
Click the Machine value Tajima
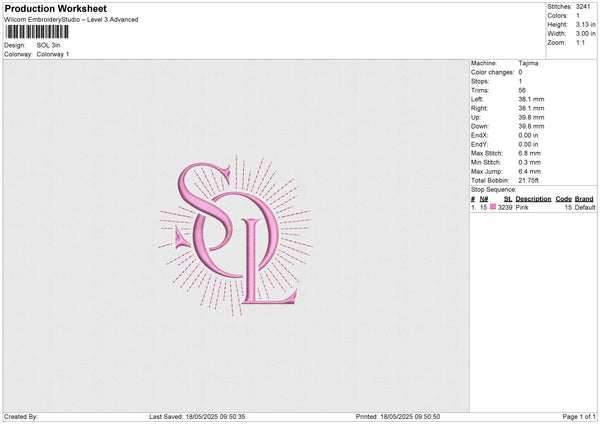(528, 64)
